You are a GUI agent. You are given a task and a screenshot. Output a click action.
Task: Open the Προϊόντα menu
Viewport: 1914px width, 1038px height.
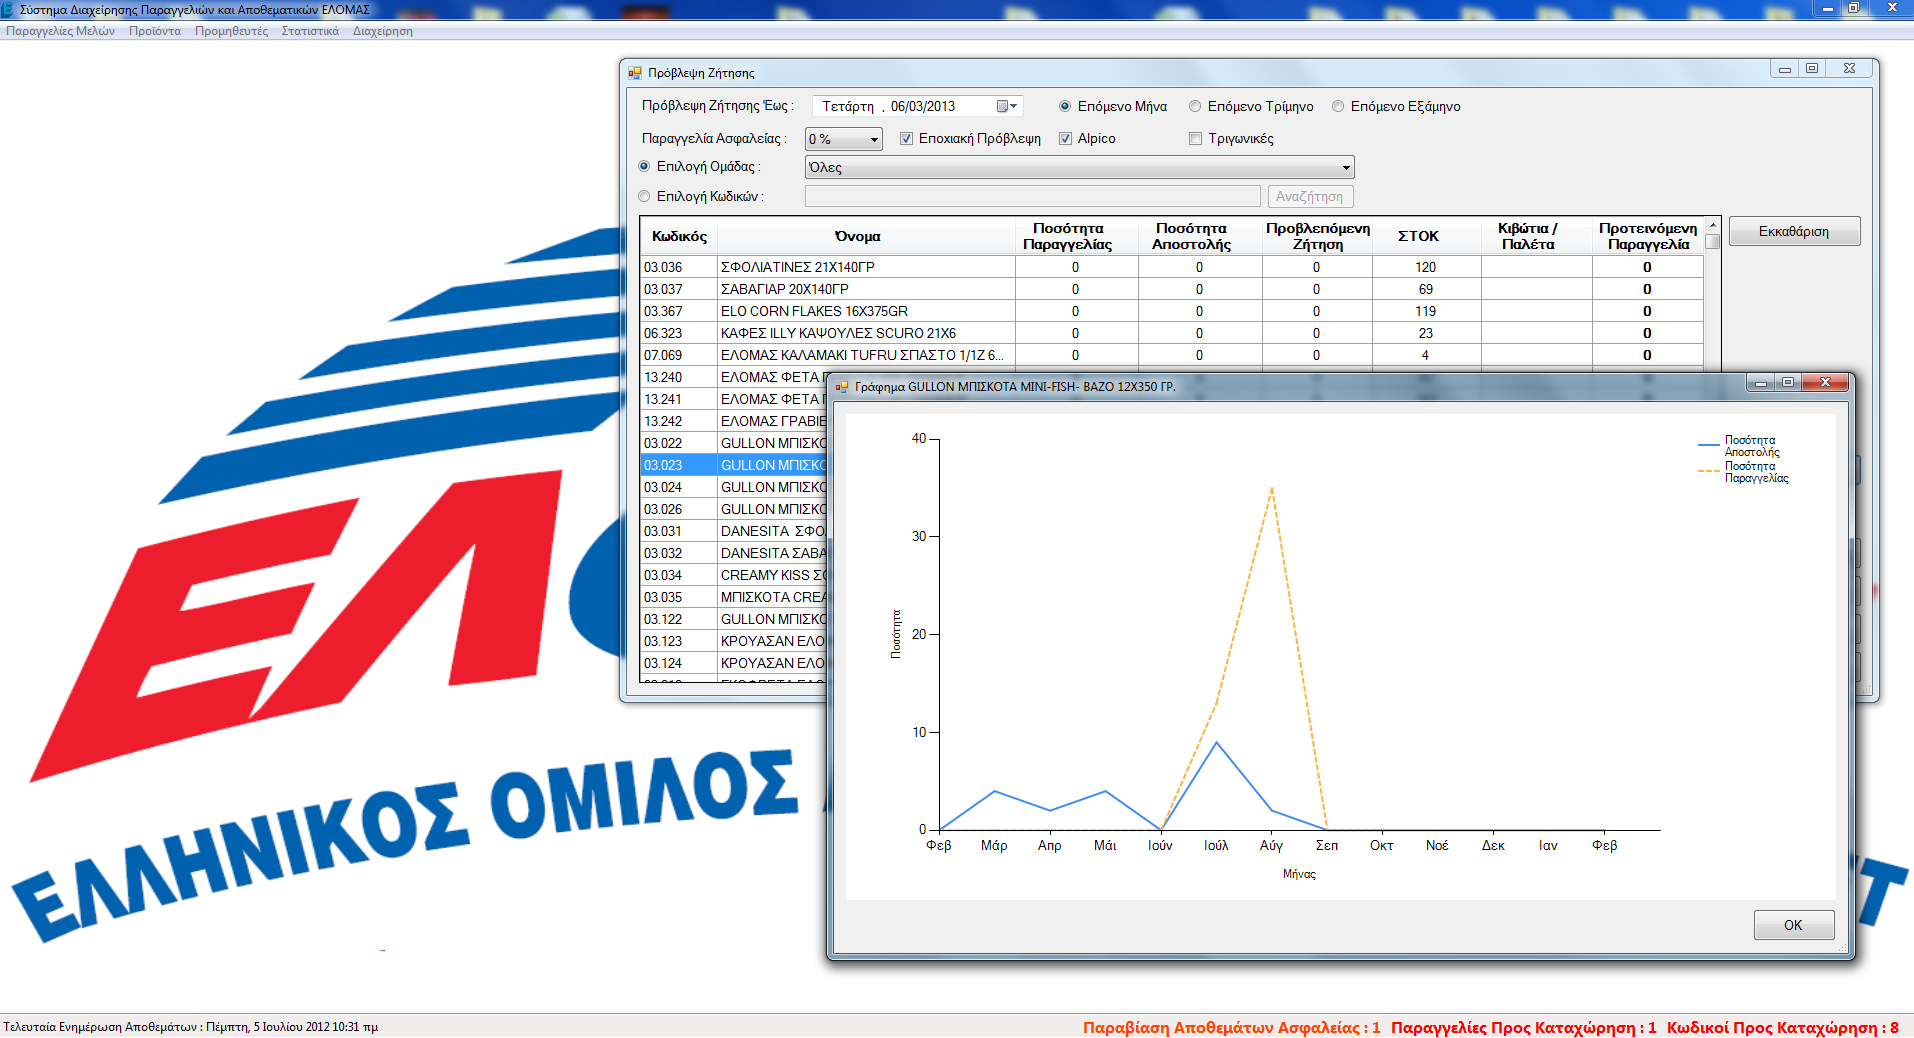point(155,31)
